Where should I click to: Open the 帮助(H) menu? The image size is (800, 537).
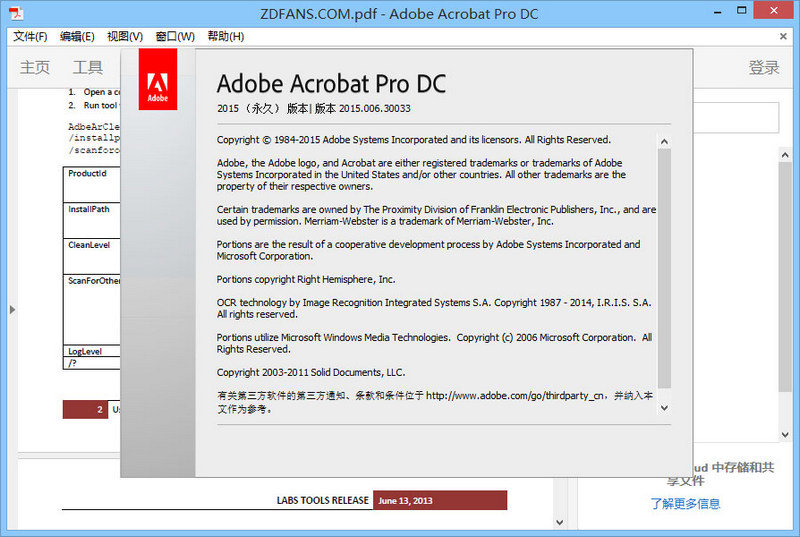(225, 37)
